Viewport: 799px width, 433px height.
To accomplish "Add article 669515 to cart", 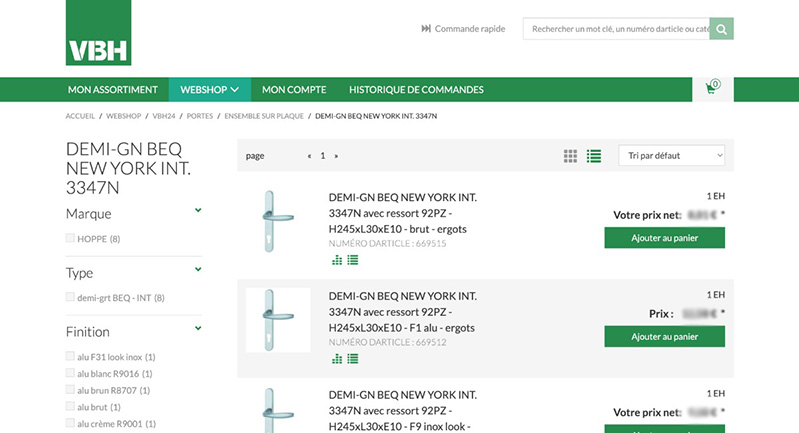I will point(664,238).
